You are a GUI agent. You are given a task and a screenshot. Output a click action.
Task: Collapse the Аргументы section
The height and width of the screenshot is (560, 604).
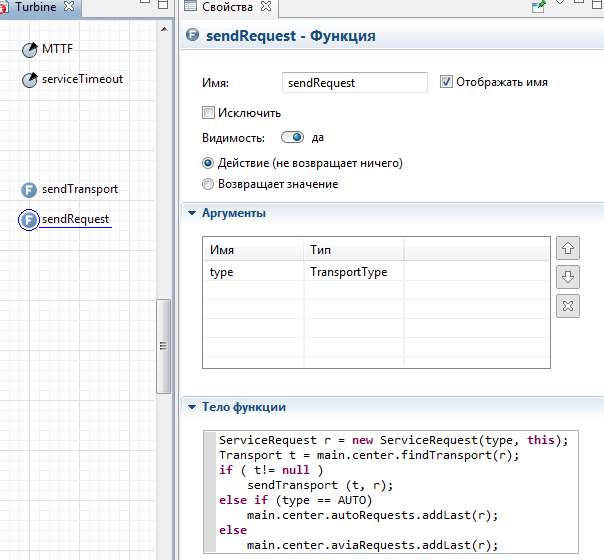coord(191,213)
